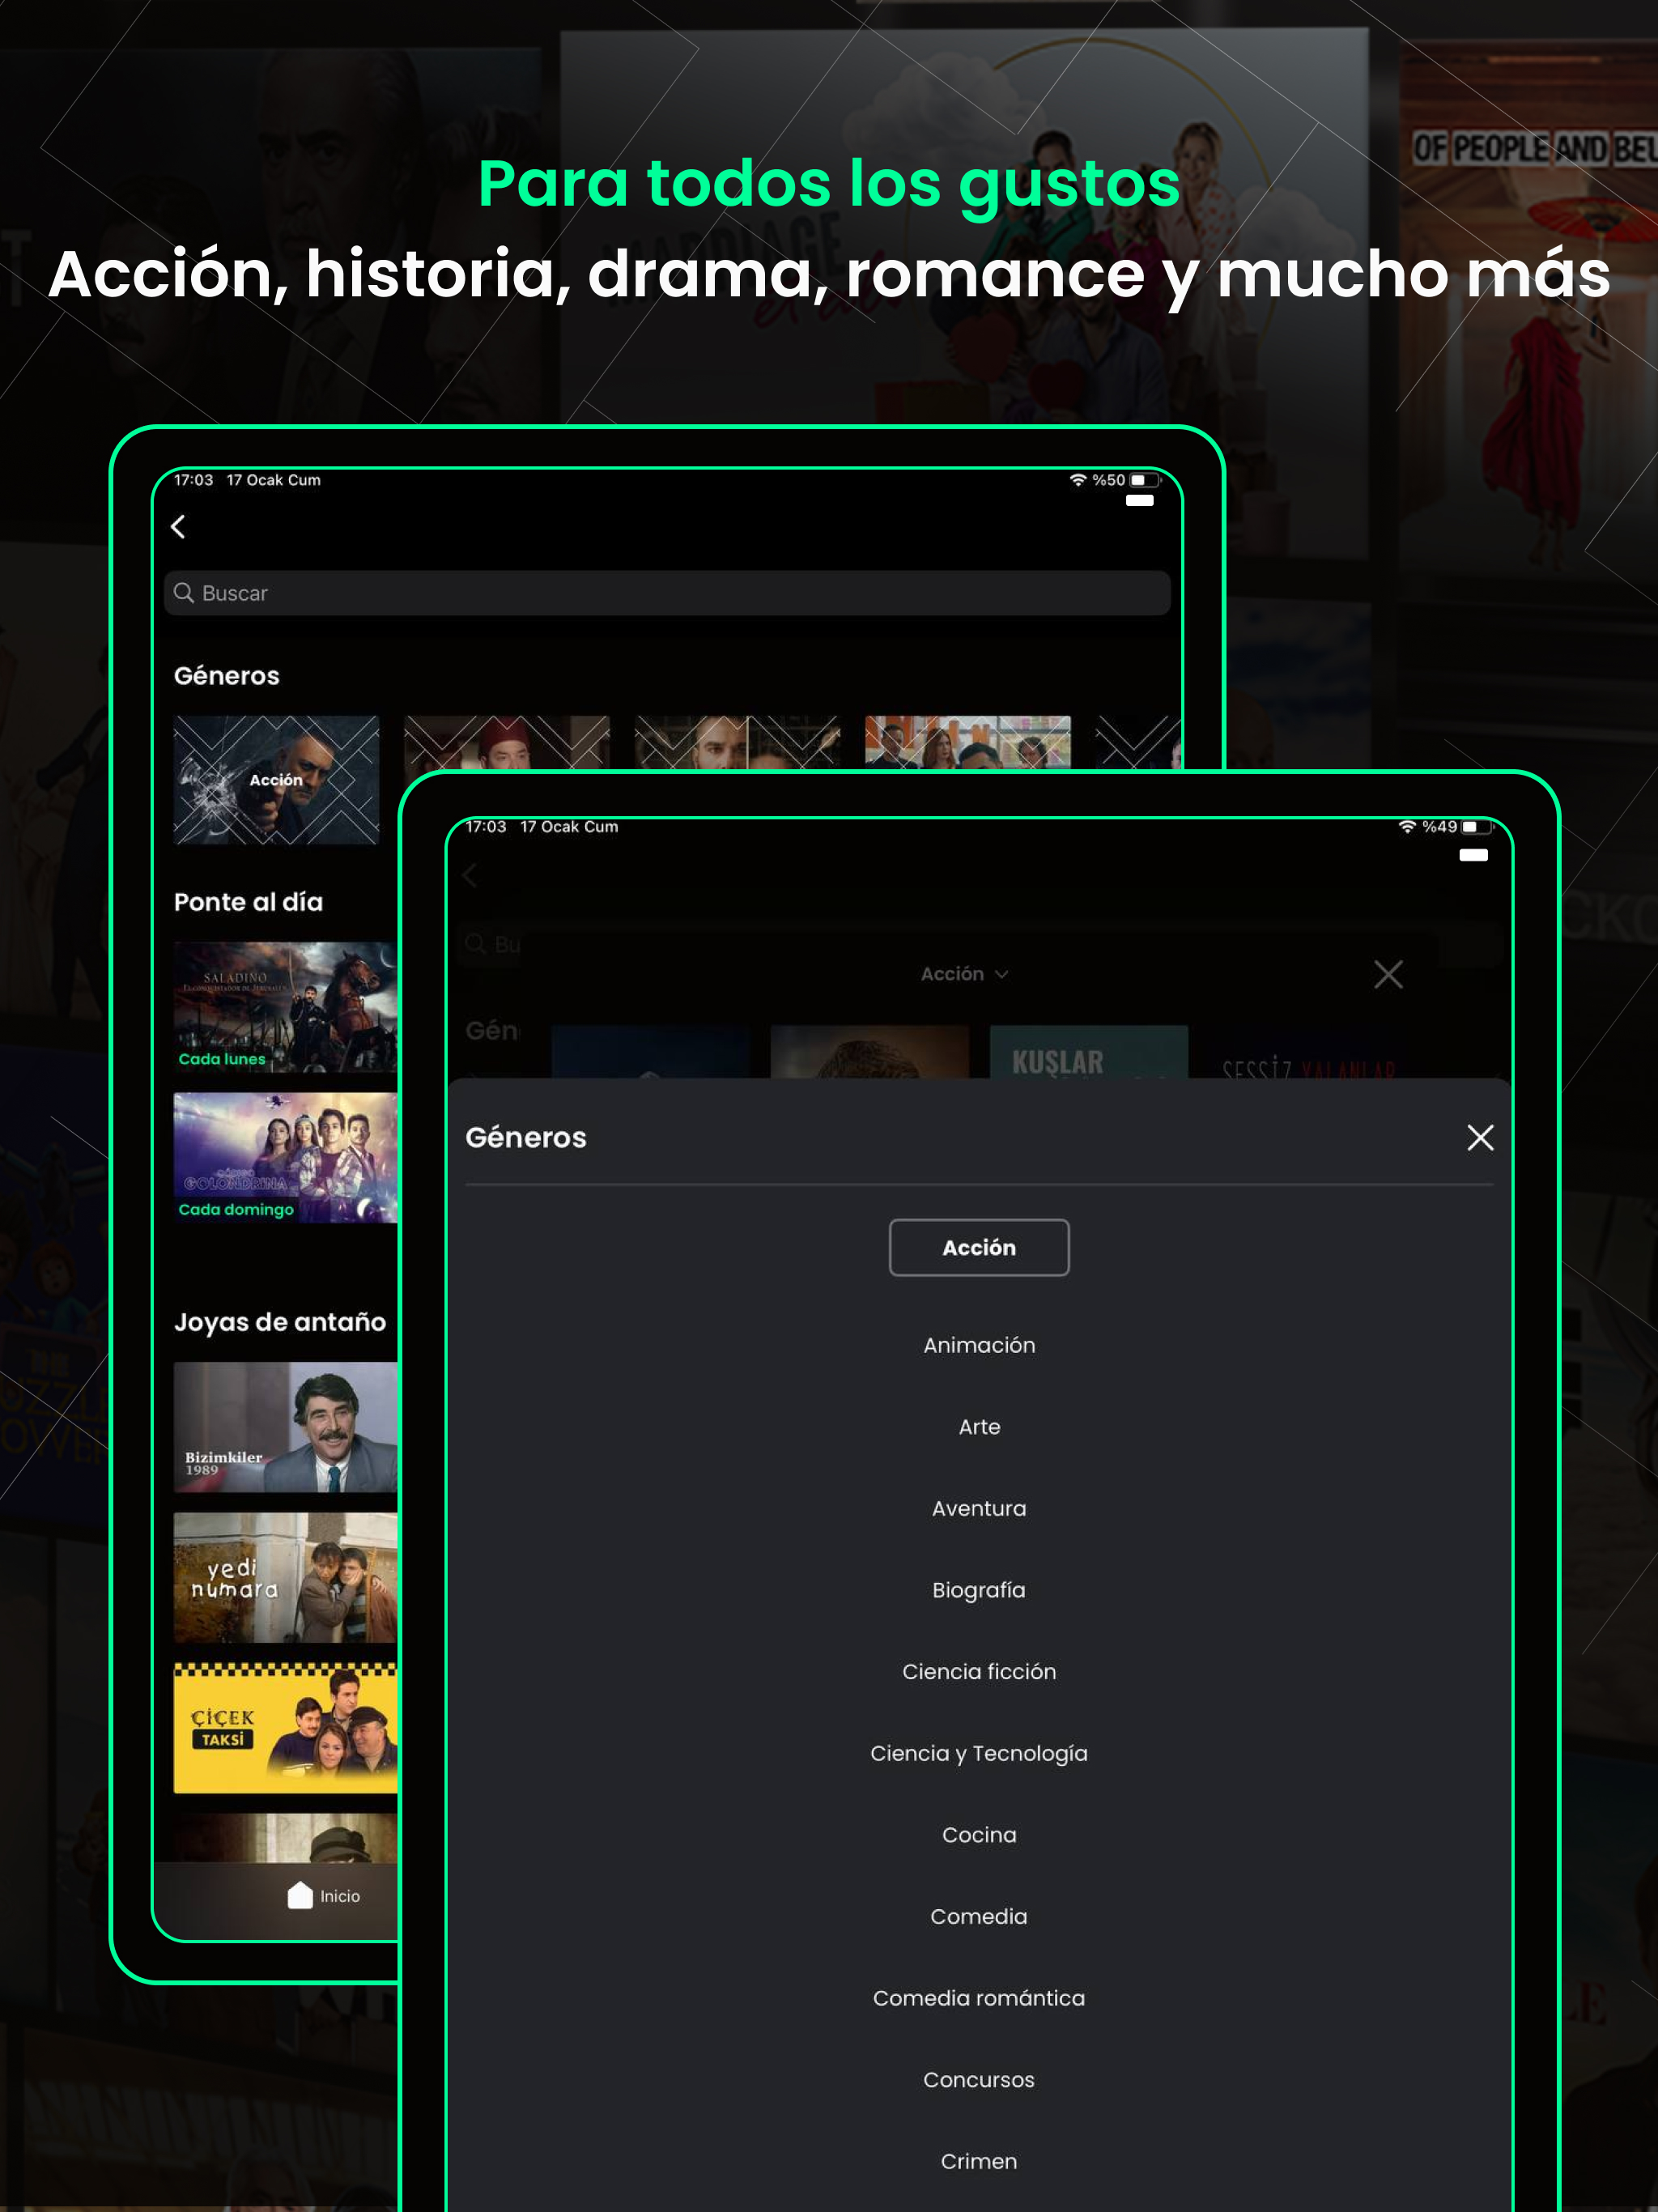Screen dimensions: 1658x2212
Task: Open the Golondrina Cada domingo thumbnail
Action: 285,1157
